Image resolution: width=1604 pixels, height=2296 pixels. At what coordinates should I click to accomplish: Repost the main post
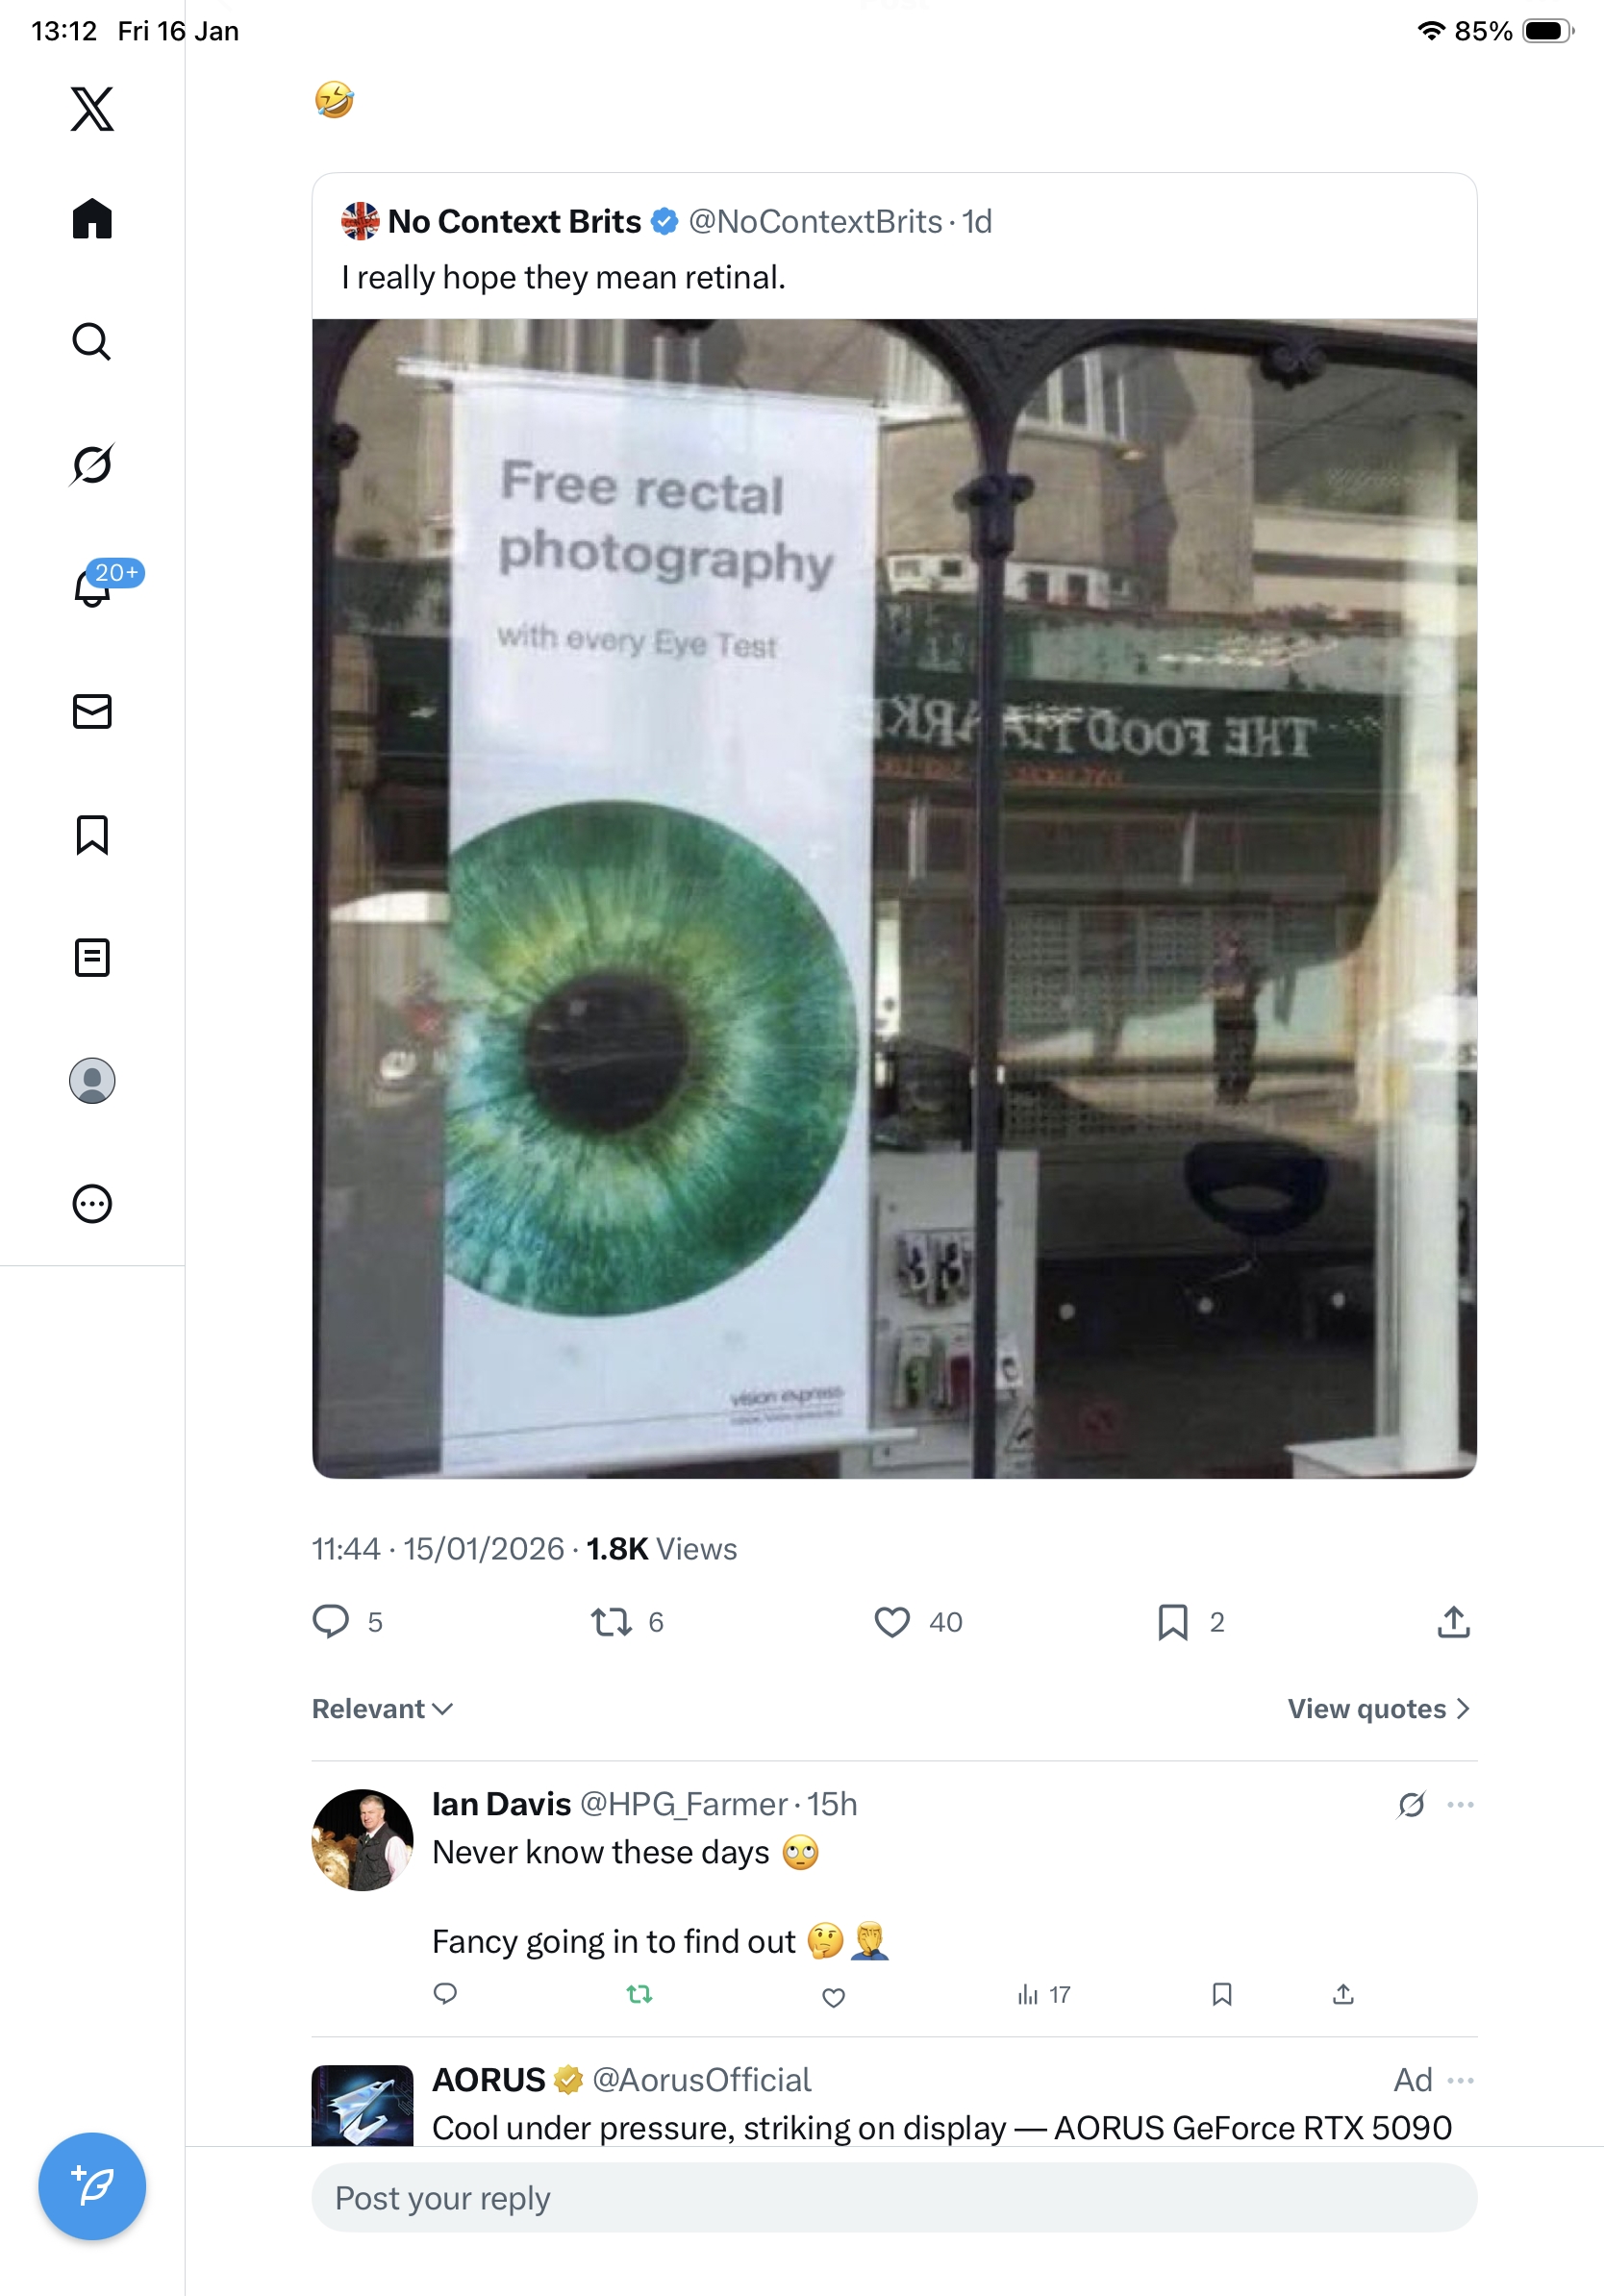[x=610, y=1621]
